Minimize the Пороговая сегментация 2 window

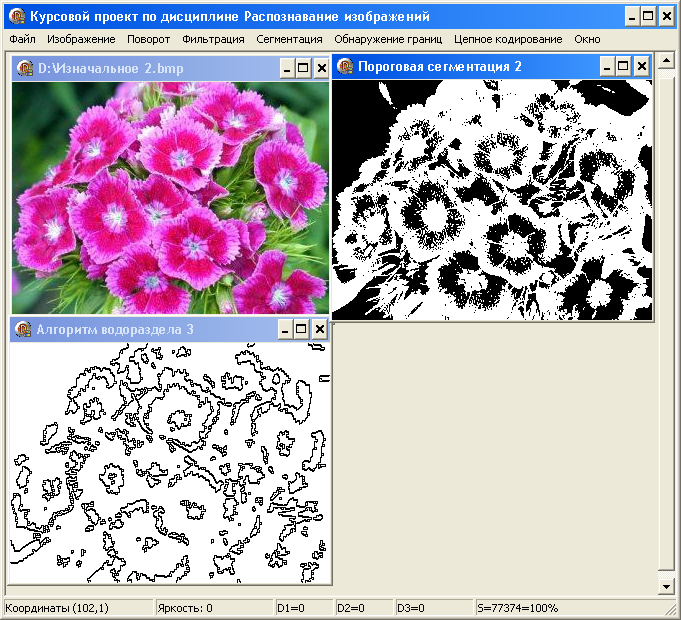[x=607, y=66]
